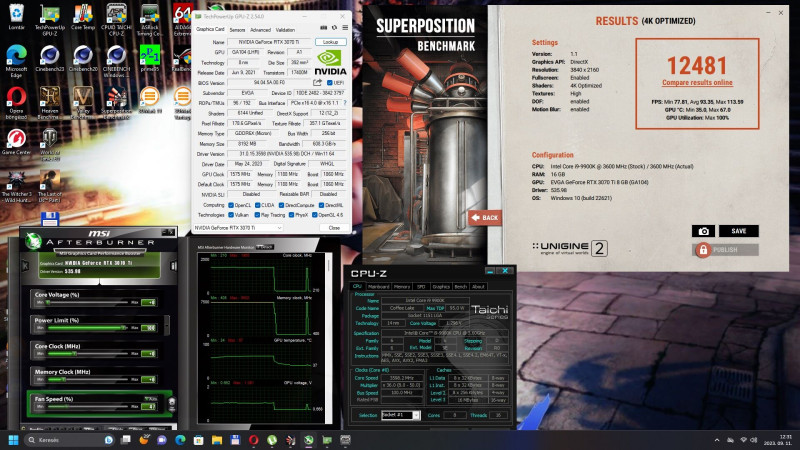Image resolution: width=800 pixels, height=450 pixels.
Task: Switch to the Advanced tab in GPU-Z
Action: (x=260, y=30)
